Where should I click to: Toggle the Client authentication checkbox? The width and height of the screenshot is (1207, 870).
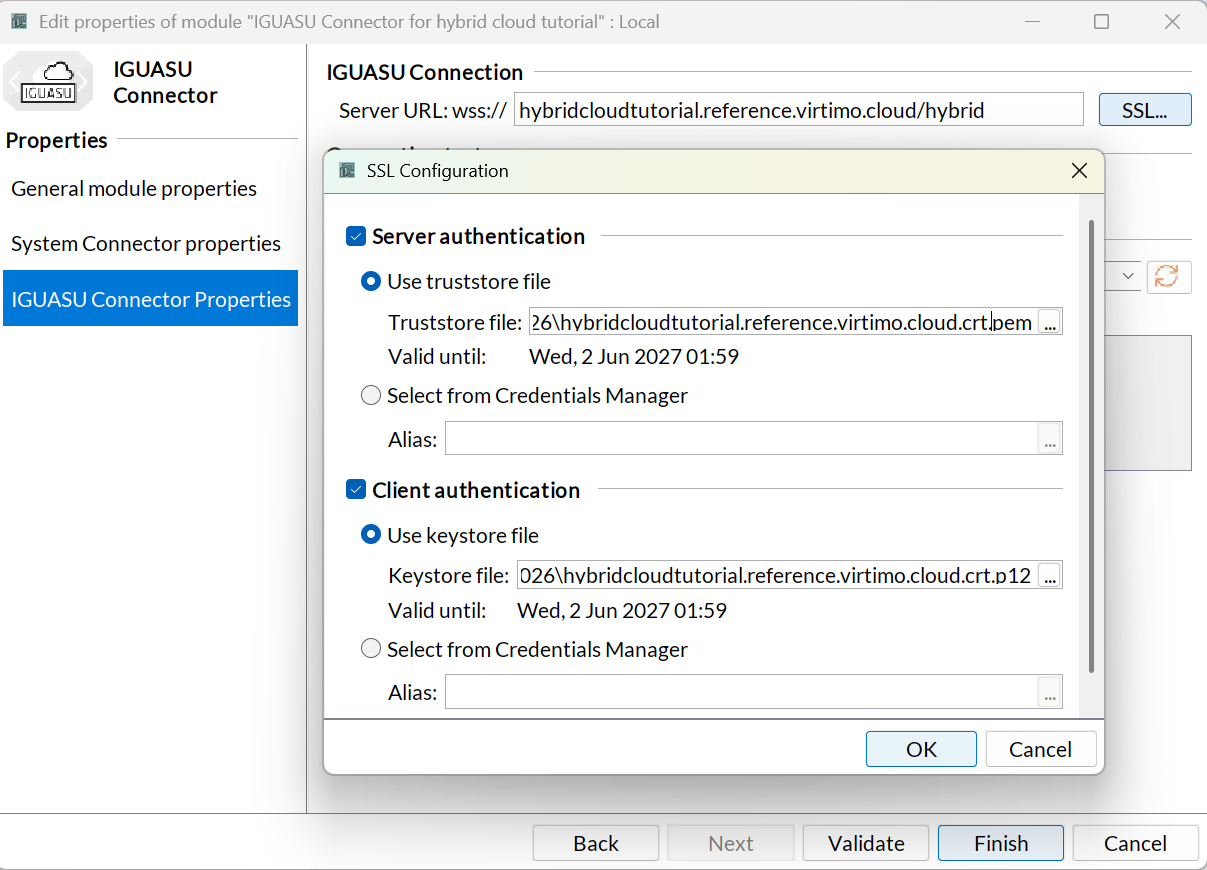356,491
